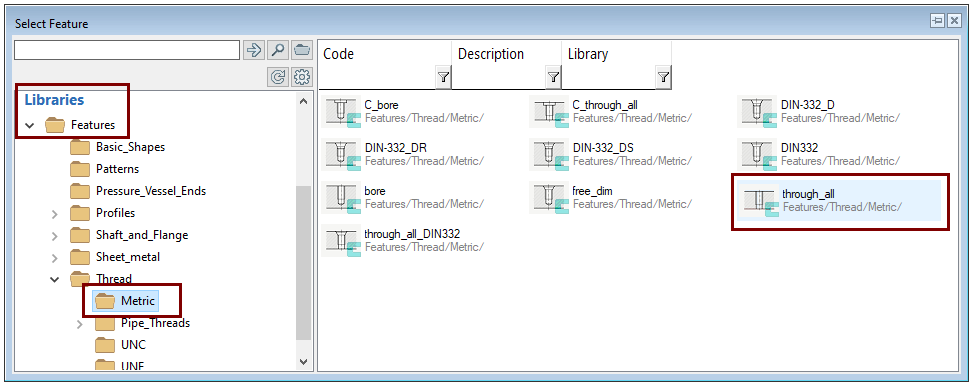Click the Library column filter icon

pyautogui.click(x=663, y=78)
